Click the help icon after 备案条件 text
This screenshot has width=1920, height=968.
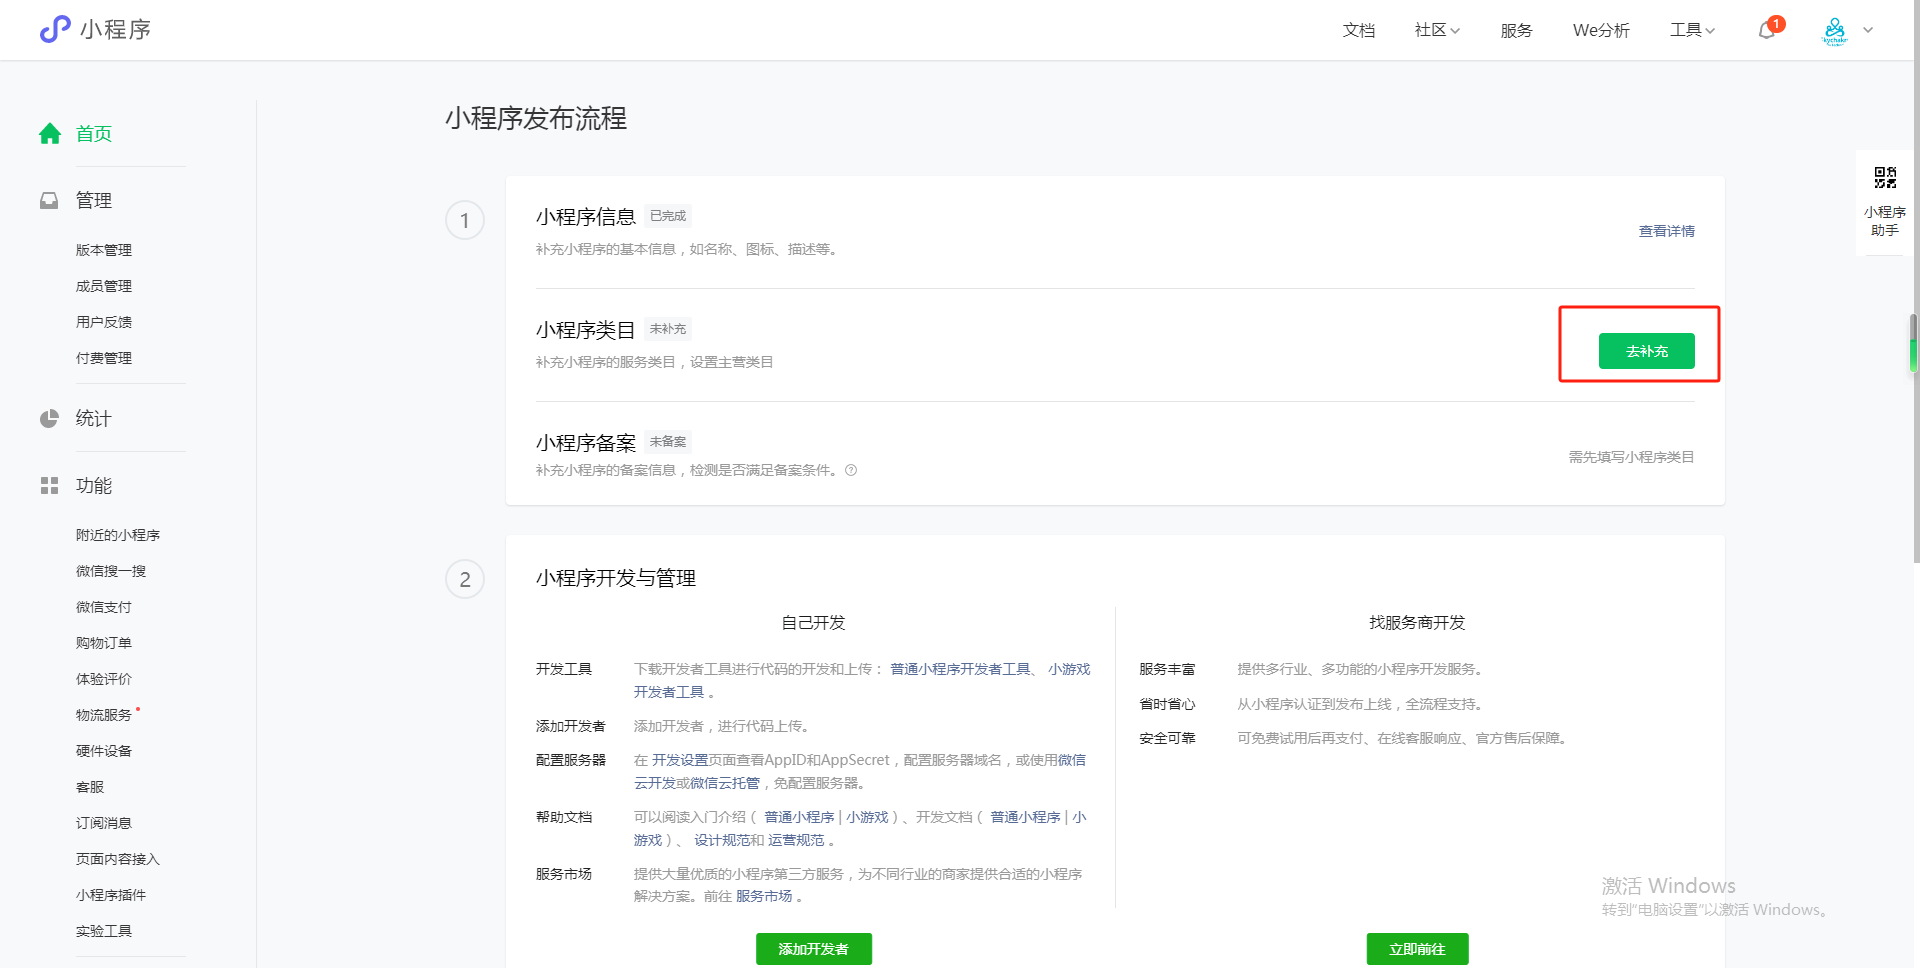coord(851,471)
